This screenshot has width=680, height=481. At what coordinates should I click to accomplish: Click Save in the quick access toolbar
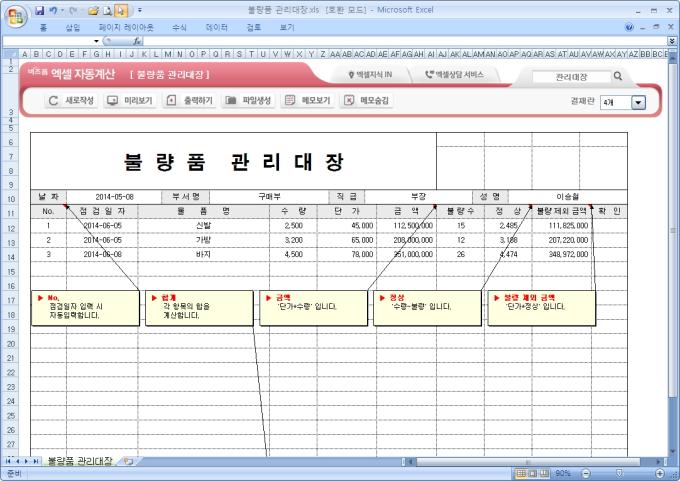pos(39,10)
